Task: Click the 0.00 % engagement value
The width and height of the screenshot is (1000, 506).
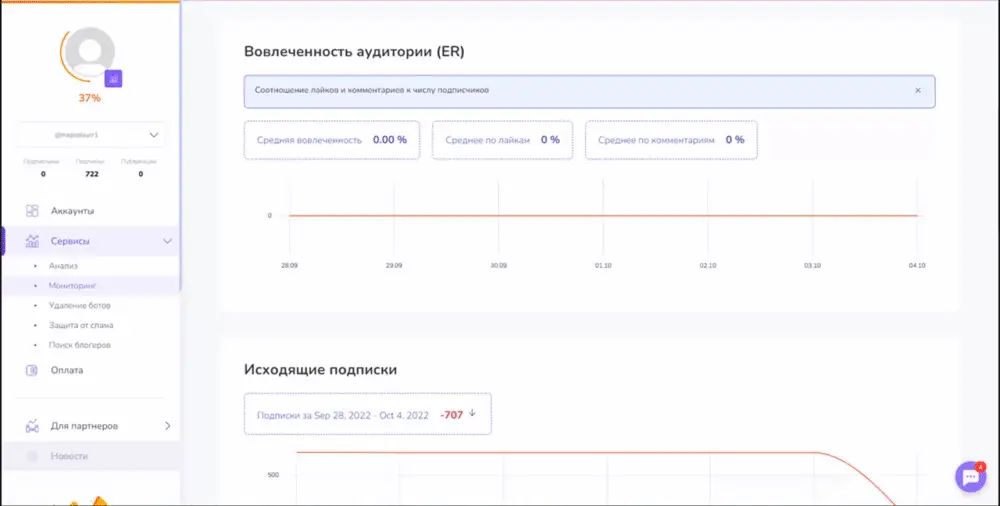Action: pos(390,140)
